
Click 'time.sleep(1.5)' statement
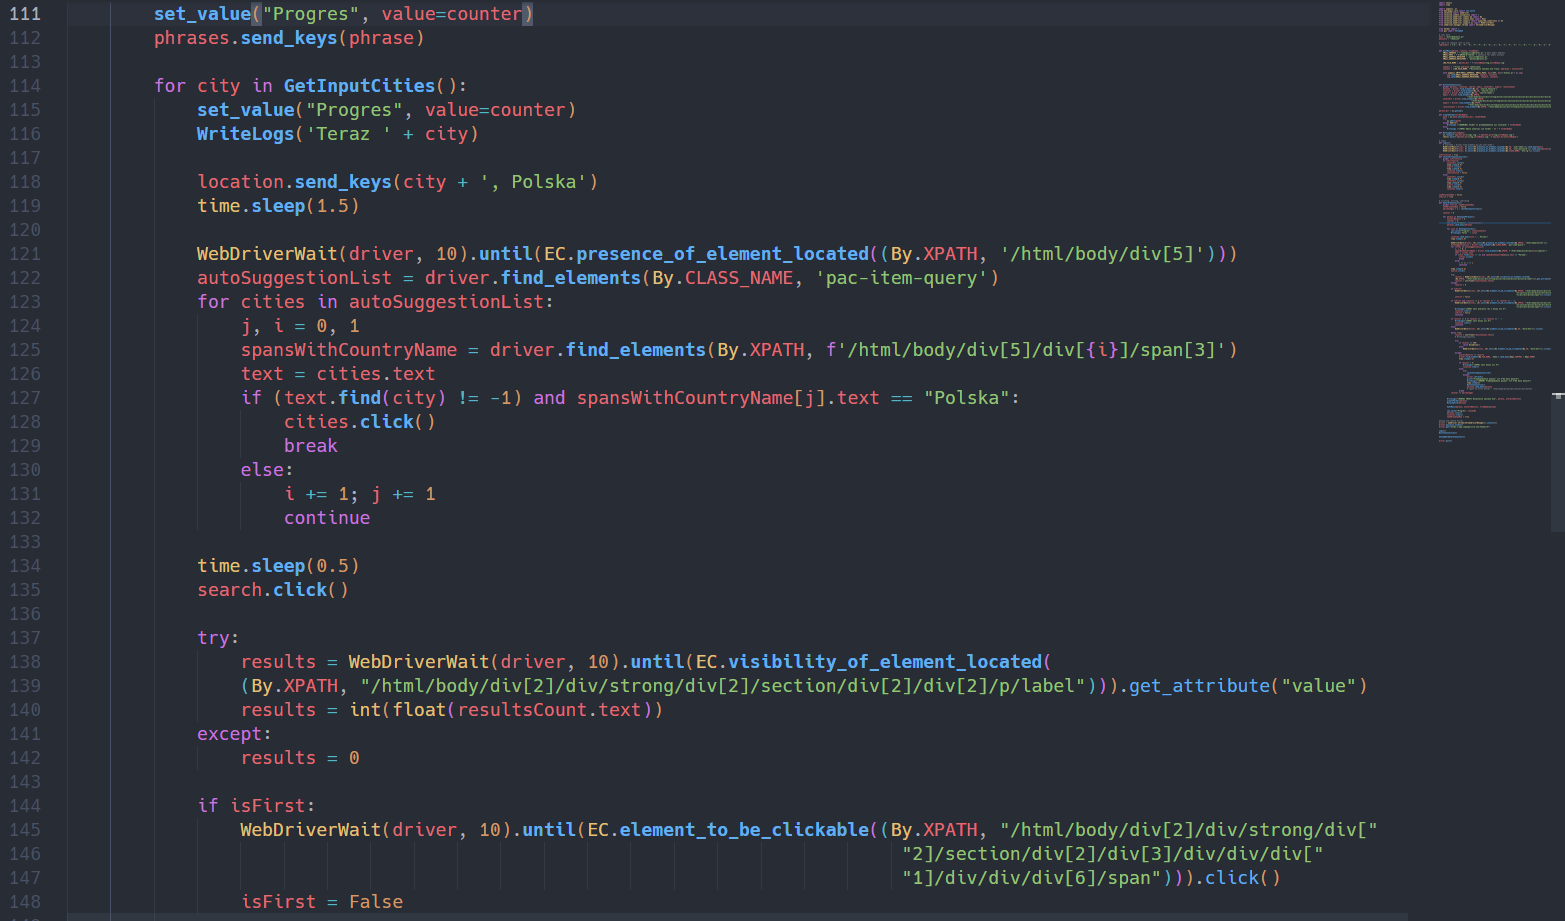pyautogui.click(x=278, y=206)
